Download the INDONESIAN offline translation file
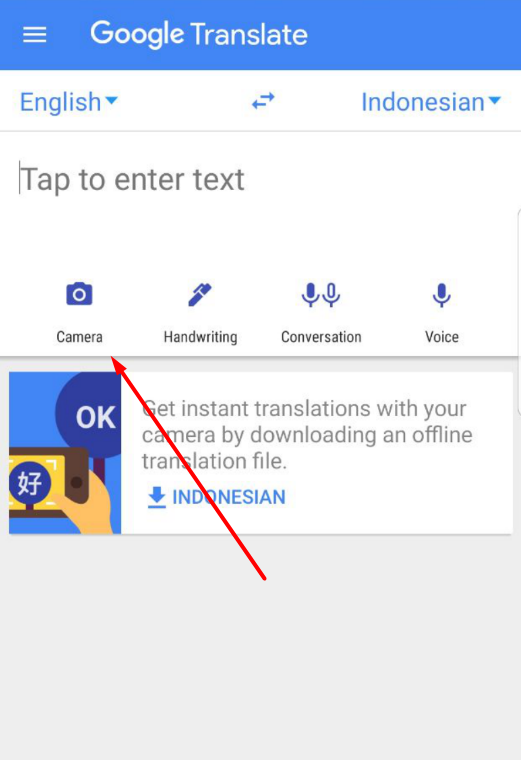Screen dimensions: 521x760 [216, 497]
